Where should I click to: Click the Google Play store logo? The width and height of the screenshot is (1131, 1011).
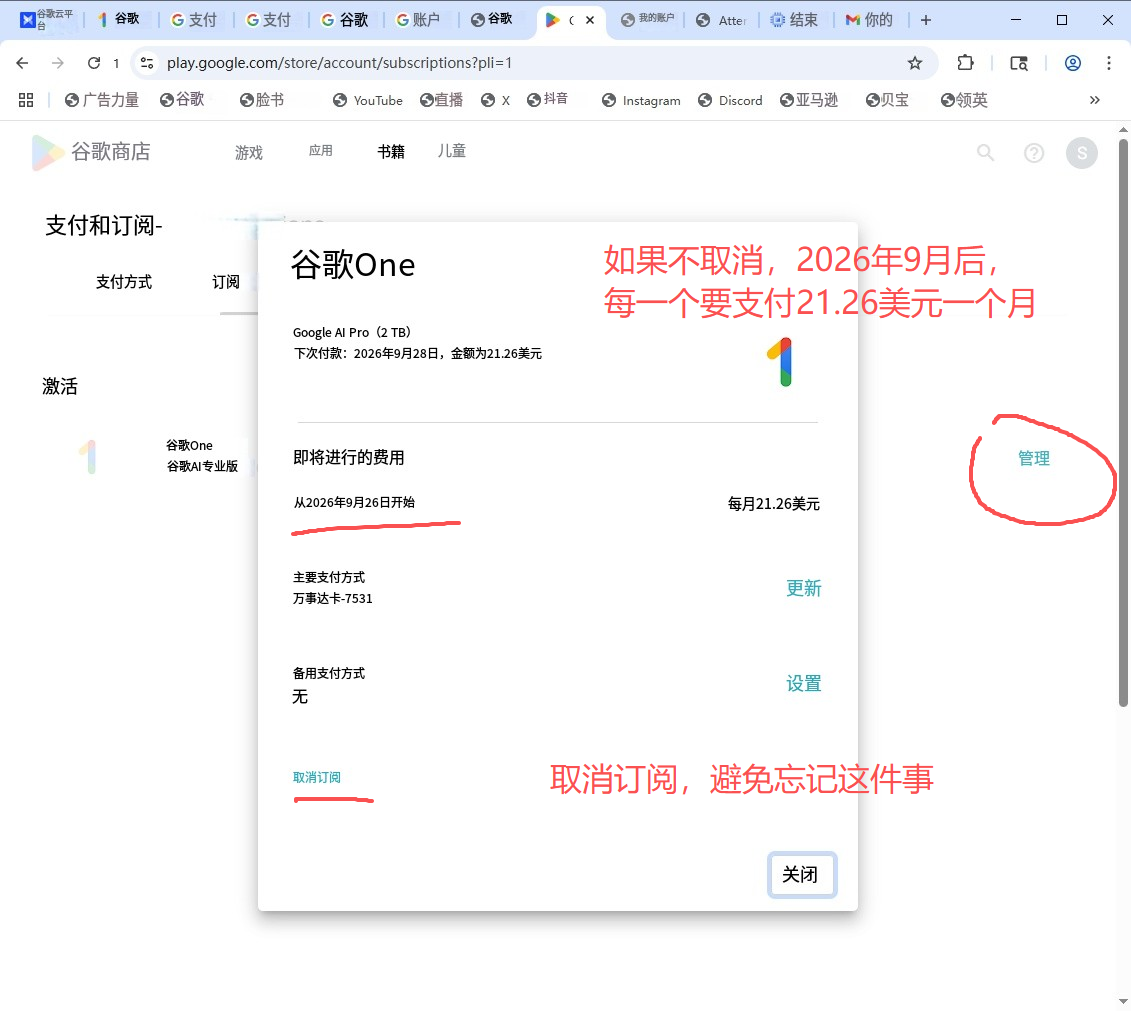(48, 152)
